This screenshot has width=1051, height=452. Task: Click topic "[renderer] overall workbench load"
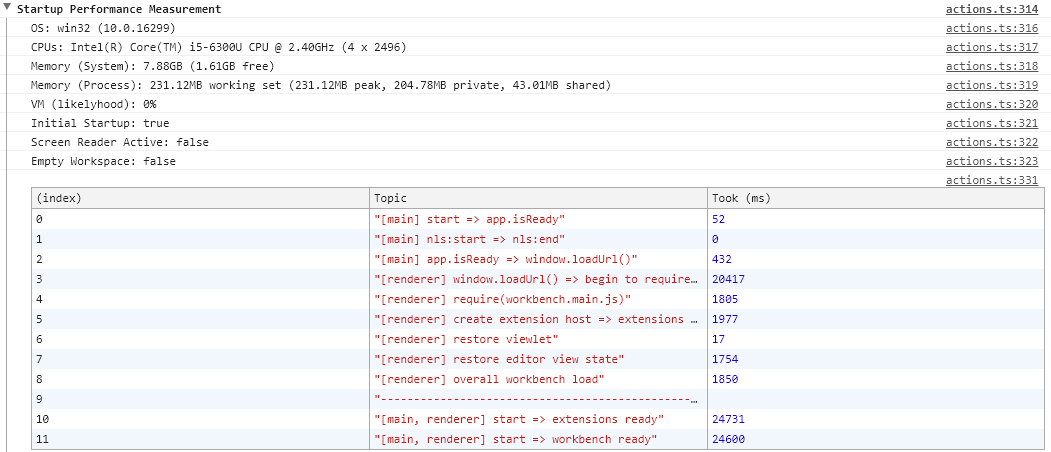click(490, 380)
